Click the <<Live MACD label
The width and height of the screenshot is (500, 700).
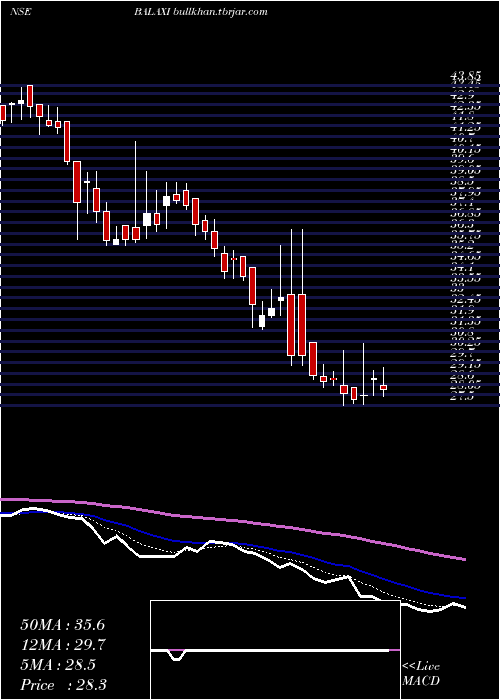421,674
